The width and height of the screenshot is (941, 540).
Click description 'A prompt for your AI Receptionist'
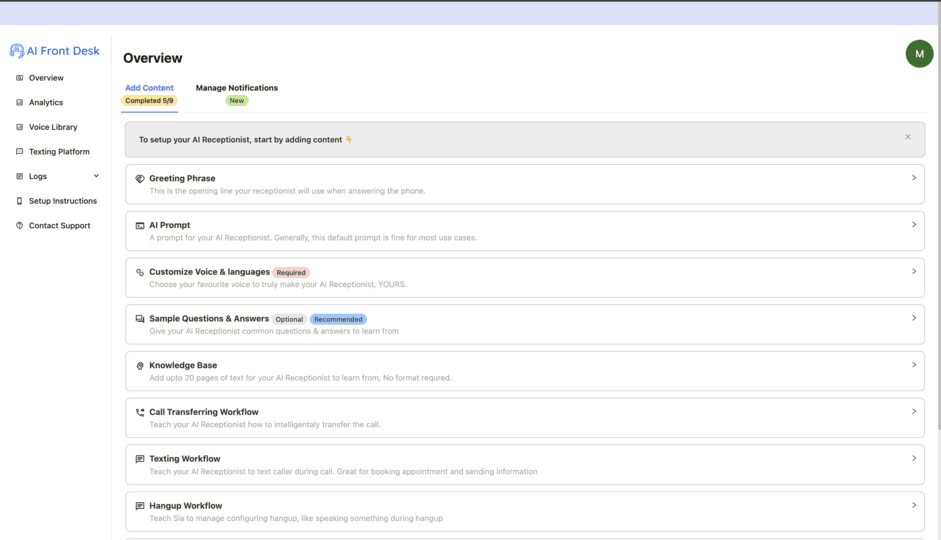click(x=211, y=238)
